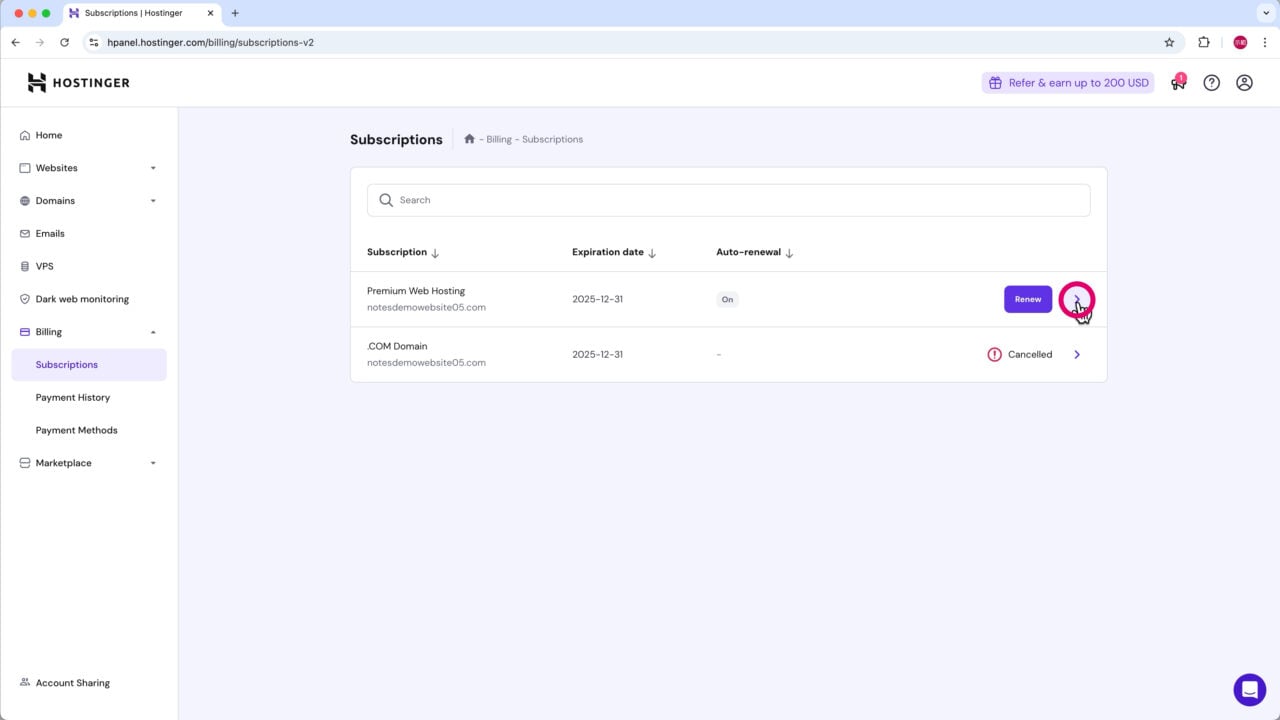This screenshot has height=720, width=1280.
Task: Open browser extensions puzzle icon
Action: (x=1204, y=42)
